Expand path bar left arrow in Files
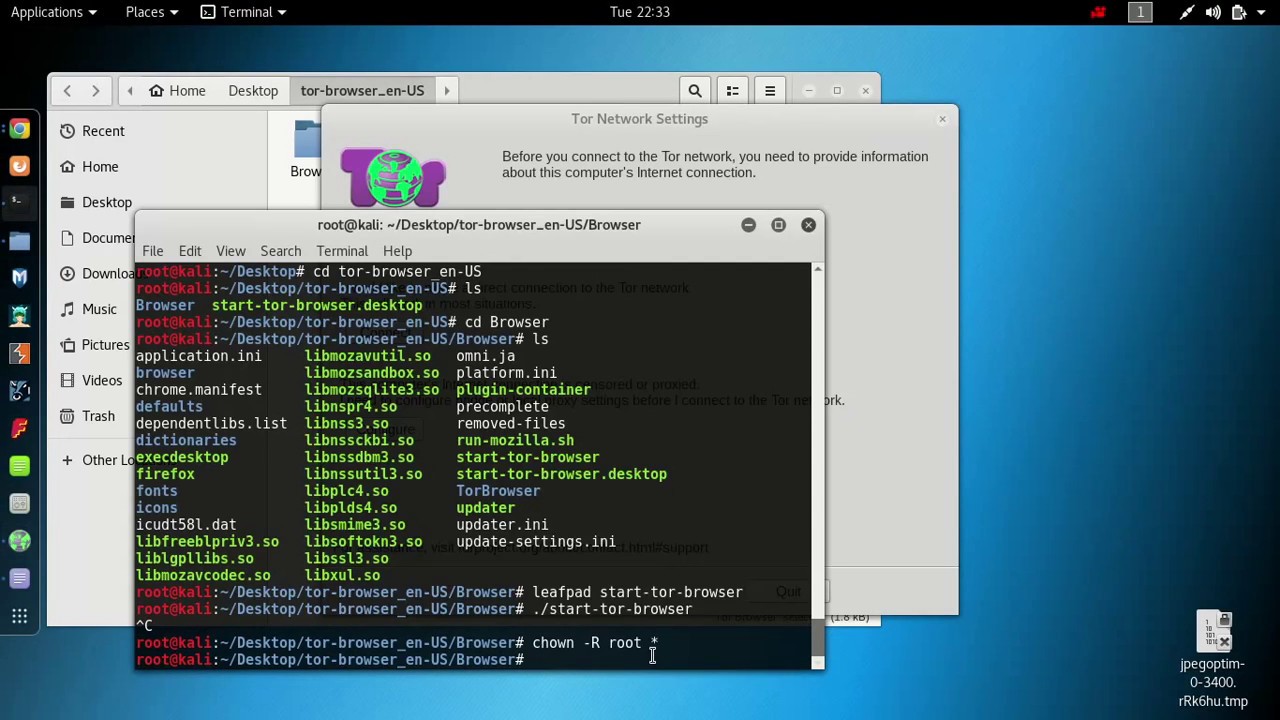 click(x=130, y=91)
